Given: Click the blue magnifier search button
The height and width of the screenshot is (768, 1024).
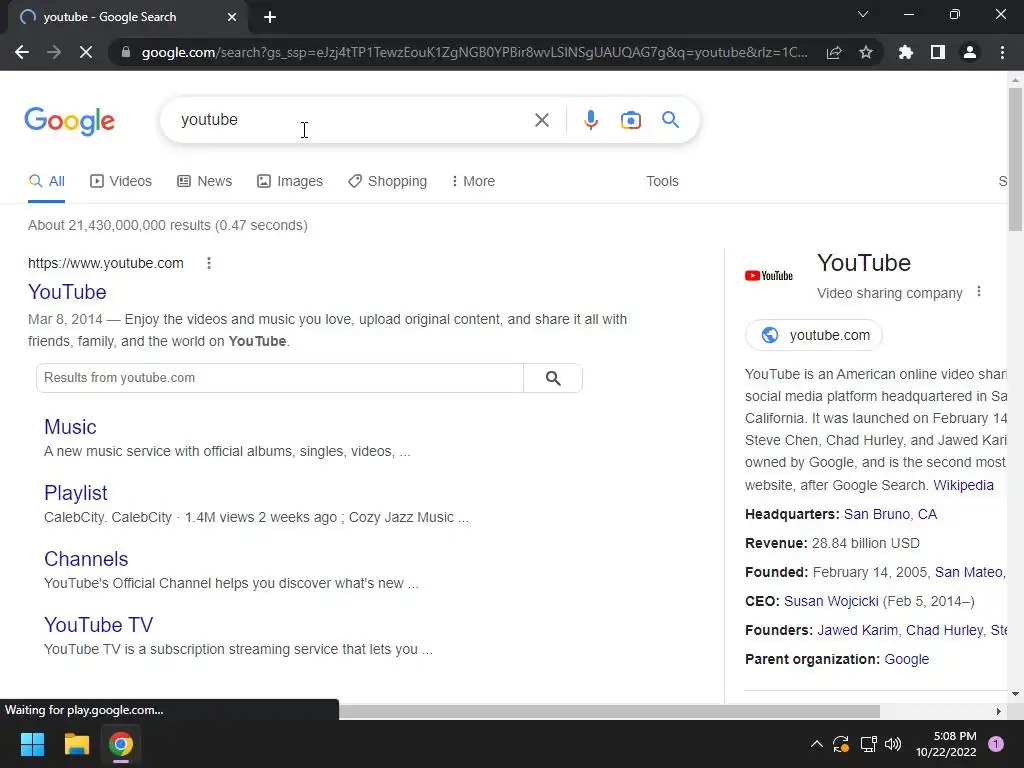Looking at the screenshot, I should coord(671,120).
